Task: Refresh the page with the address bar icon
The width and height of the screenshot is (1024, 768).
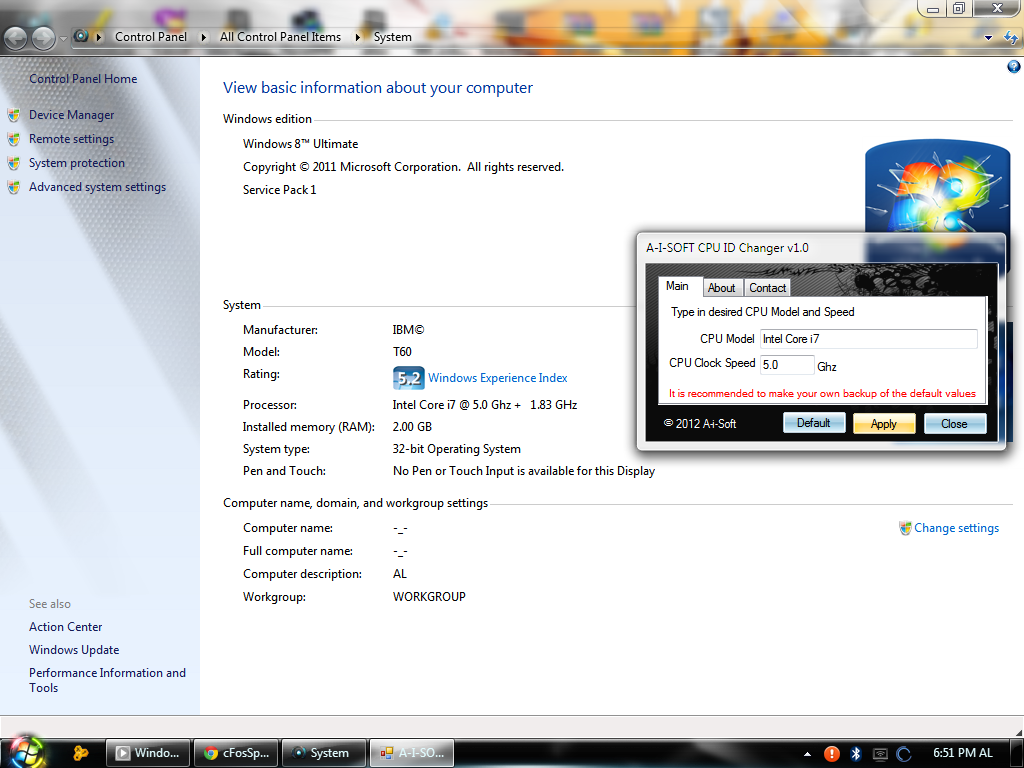Action: [1013, 37]
